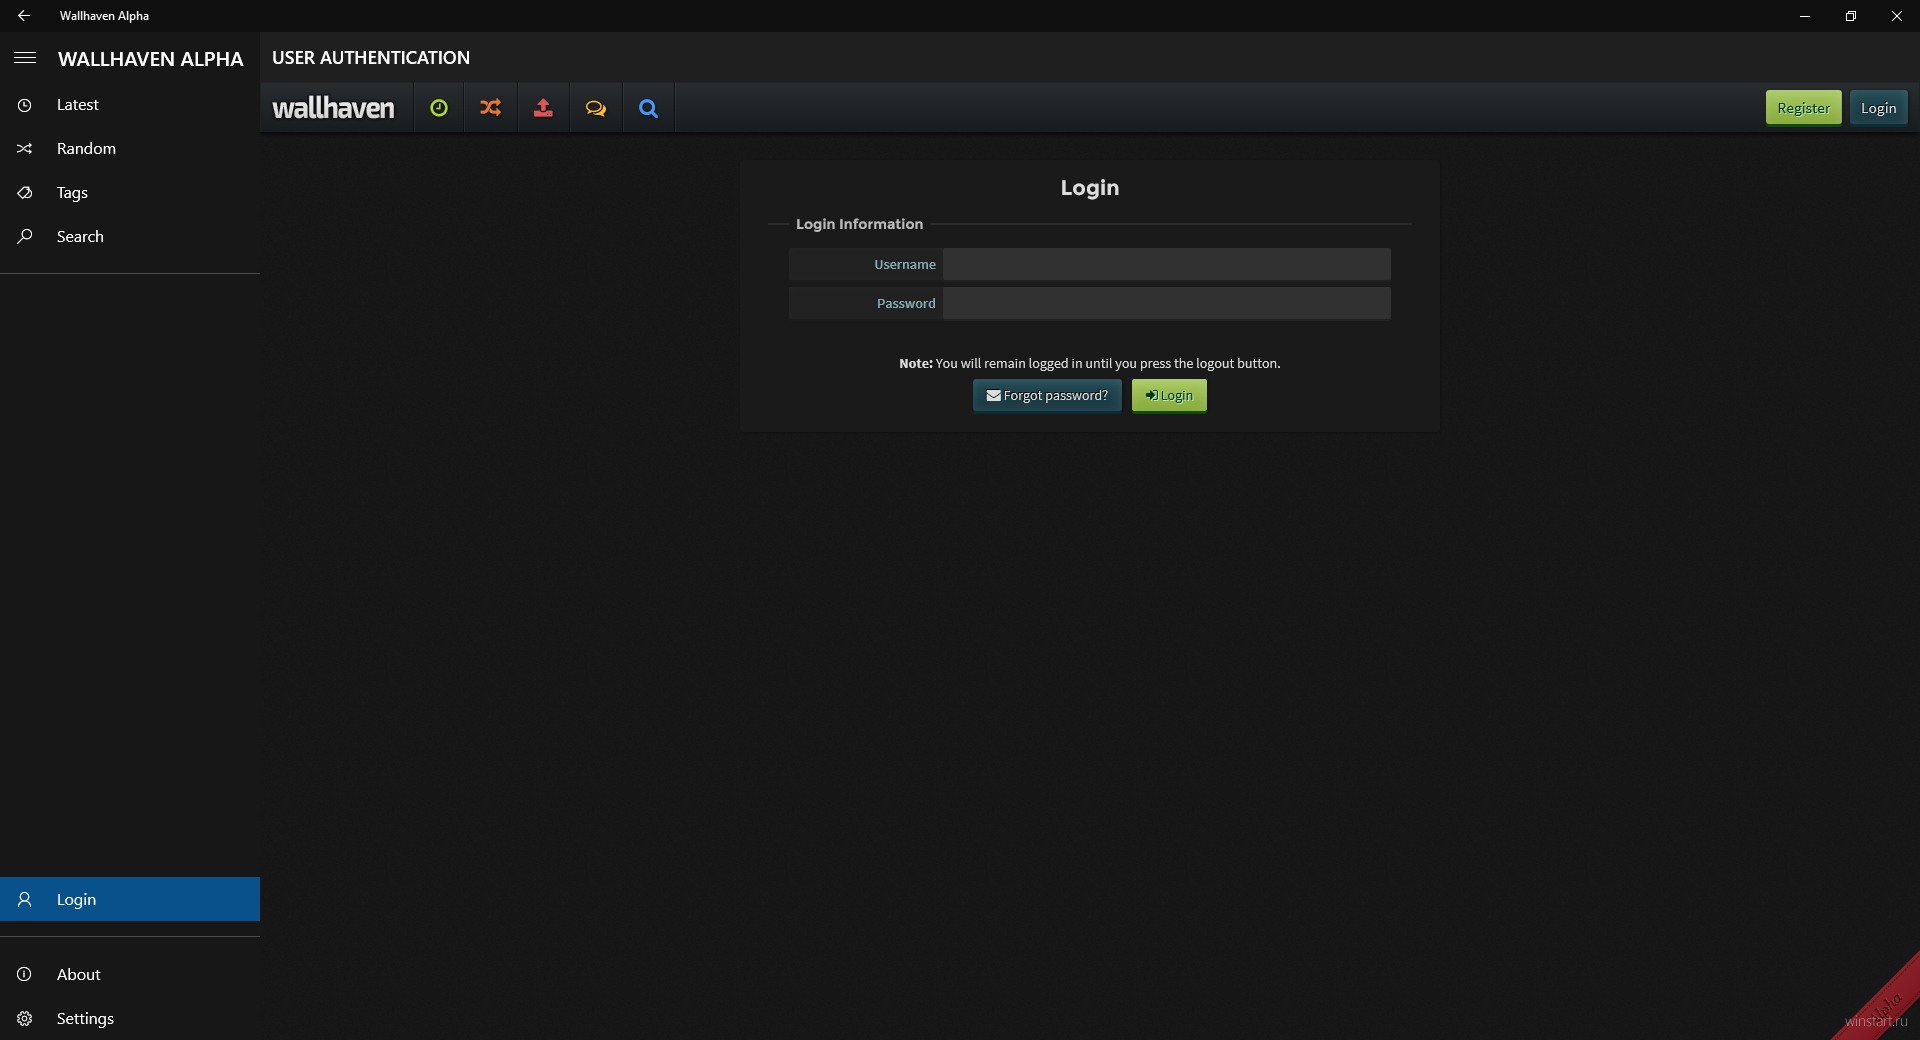Open the hamburger navigation menu
The height and width of the screenshot is (1040, 1920).
click(25, 58)
